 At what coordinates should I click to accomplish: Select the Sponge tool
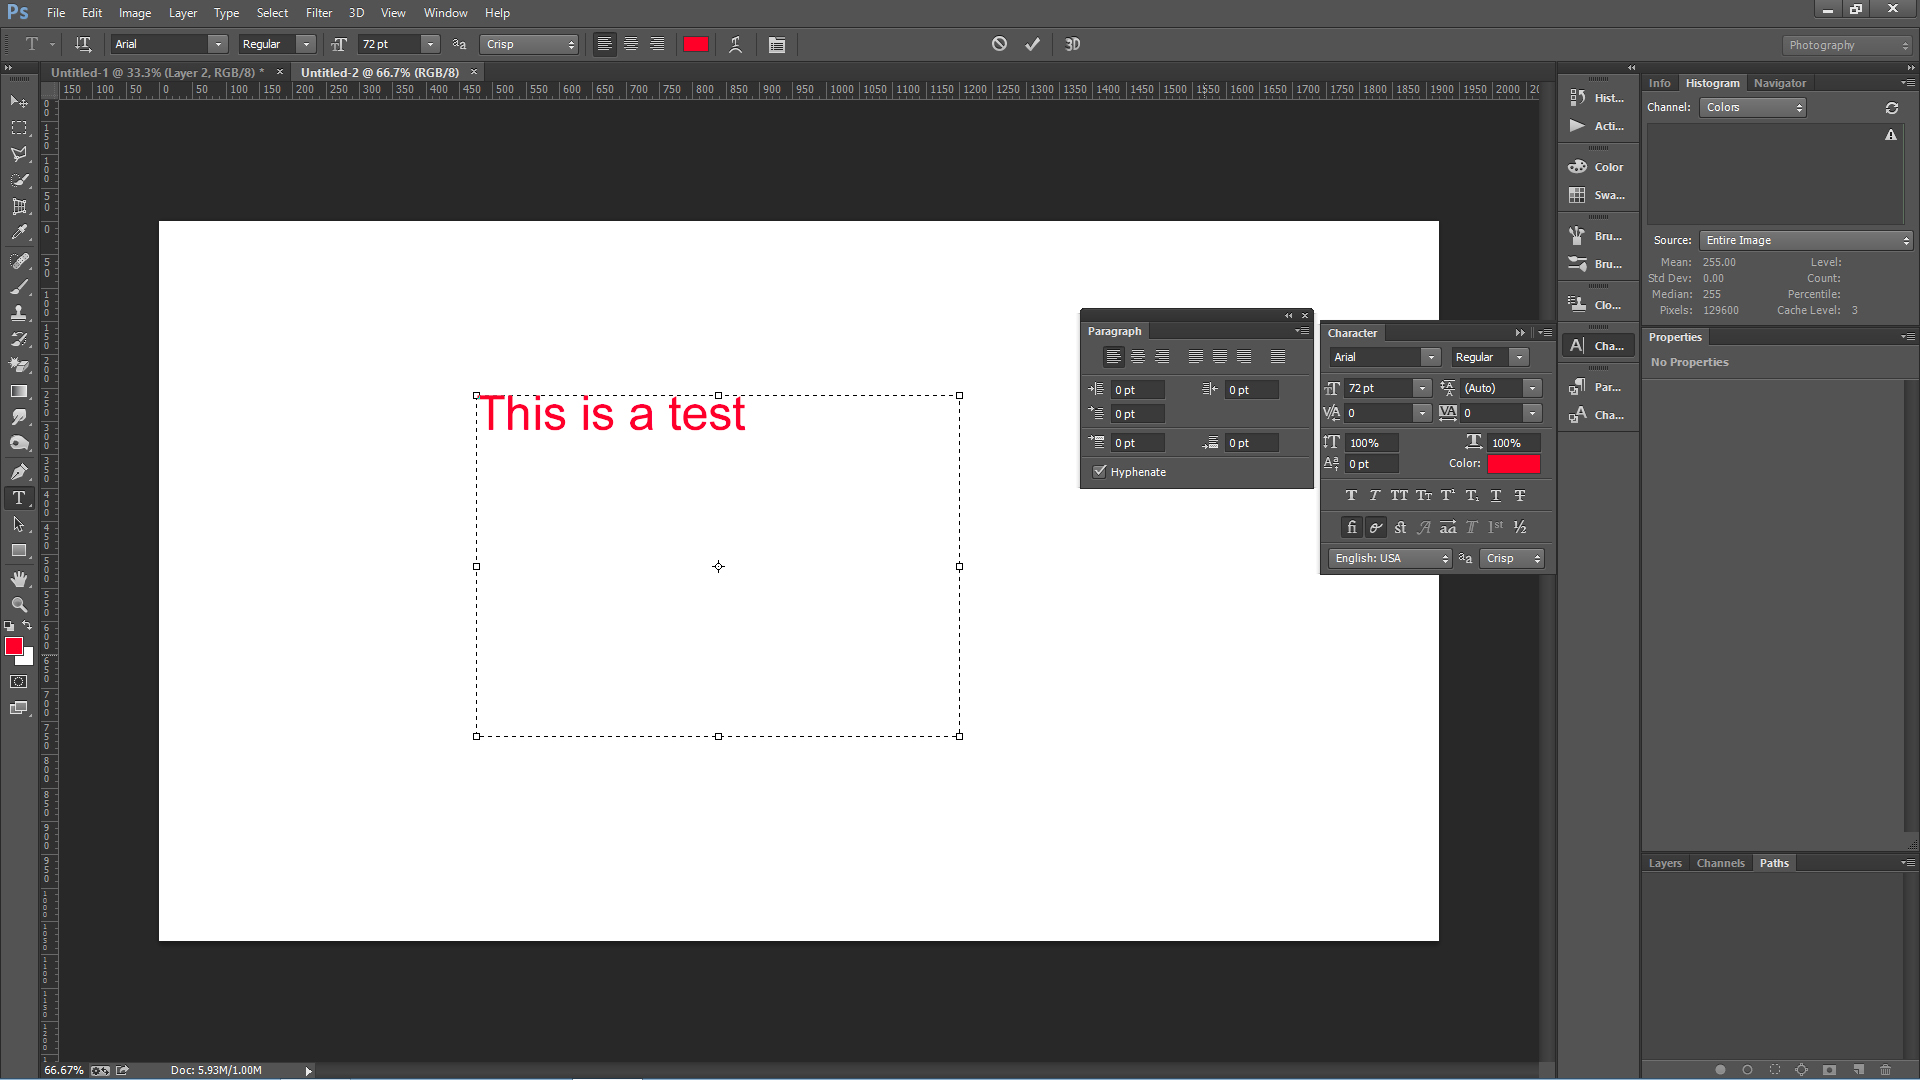point(19,443)
